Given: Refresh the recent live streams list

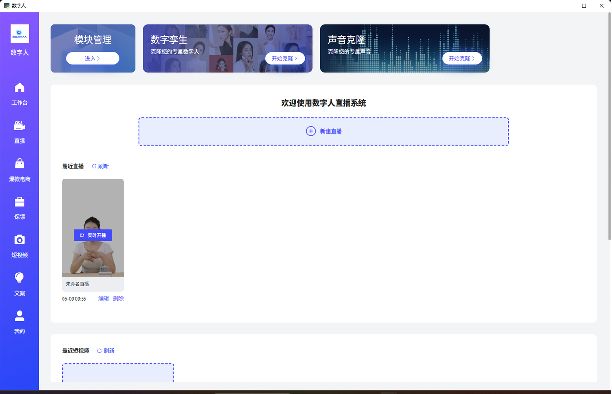Looking at the screenshot, I should coord(100,166).
